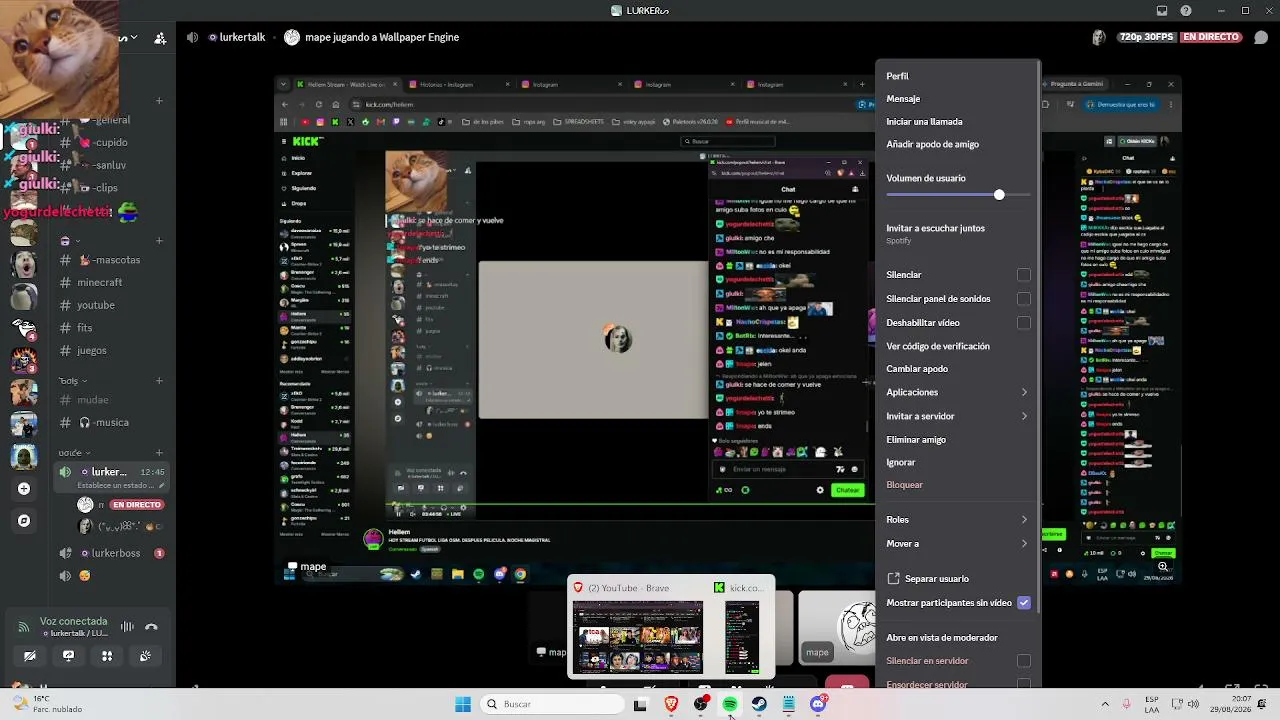Open Spotify from the taskbar
Image resolution: width=1280 pixels, height=720 pixels.
pyautogui.click(x=730, y=704)
